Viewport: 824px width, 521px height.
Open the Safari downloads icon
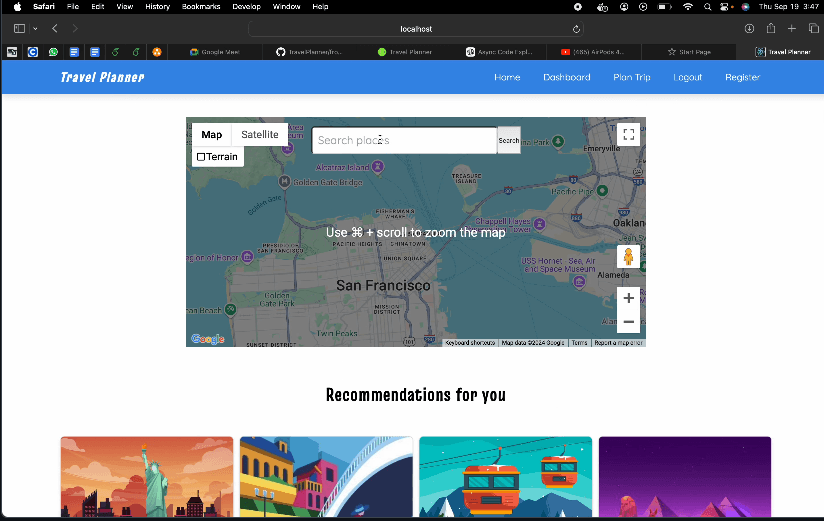click(749, 28)
